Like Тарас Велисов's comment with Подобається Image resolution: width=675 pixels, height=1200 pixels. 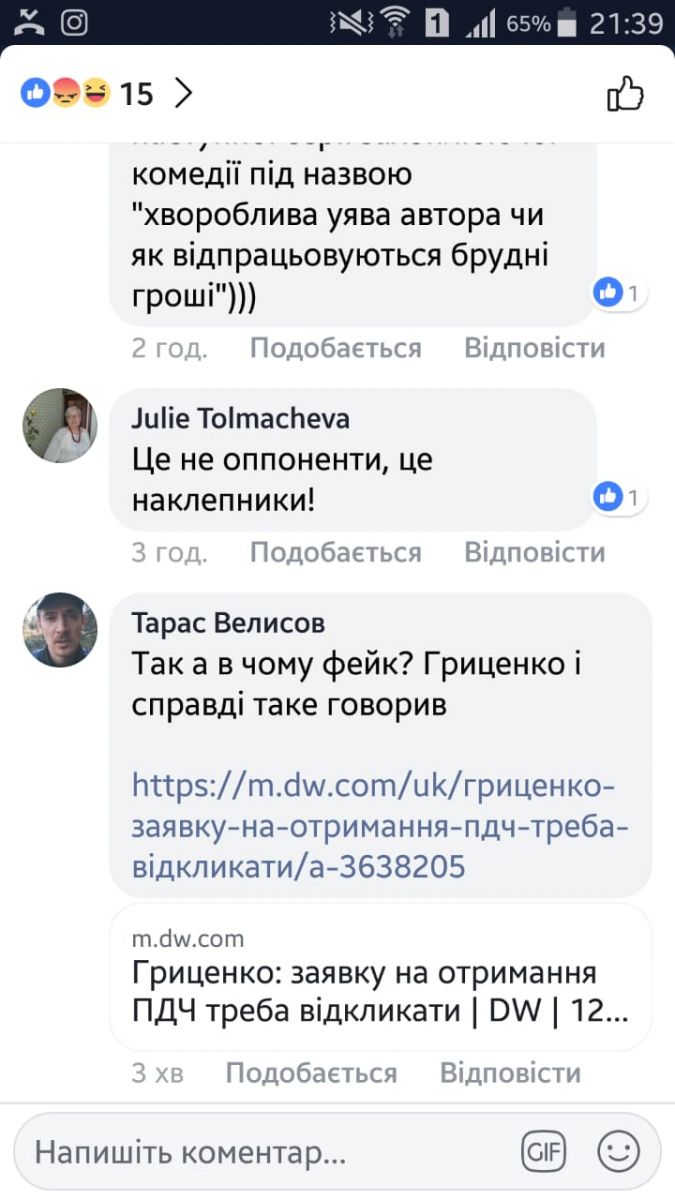click(x=311, y=1073)
